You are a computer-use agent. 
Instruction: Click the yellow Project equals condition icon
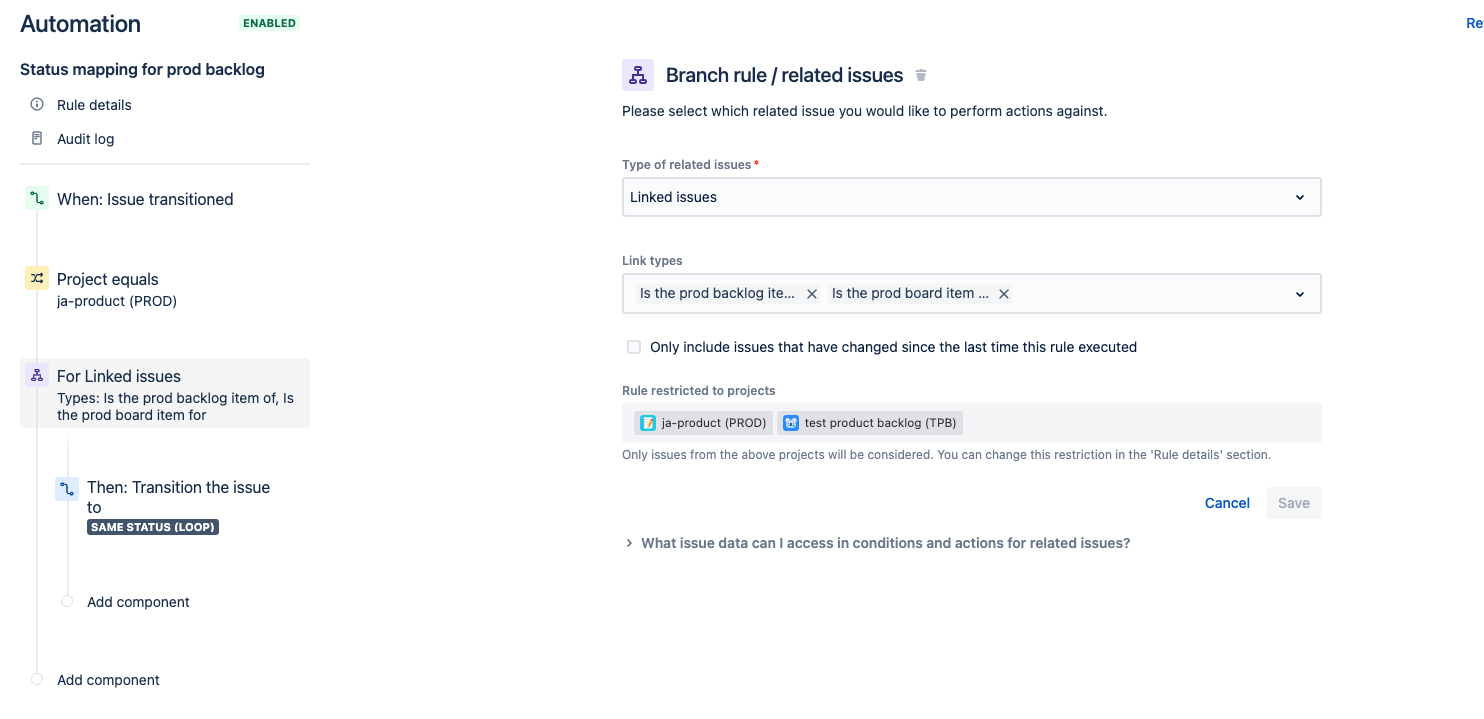point(37,279)
